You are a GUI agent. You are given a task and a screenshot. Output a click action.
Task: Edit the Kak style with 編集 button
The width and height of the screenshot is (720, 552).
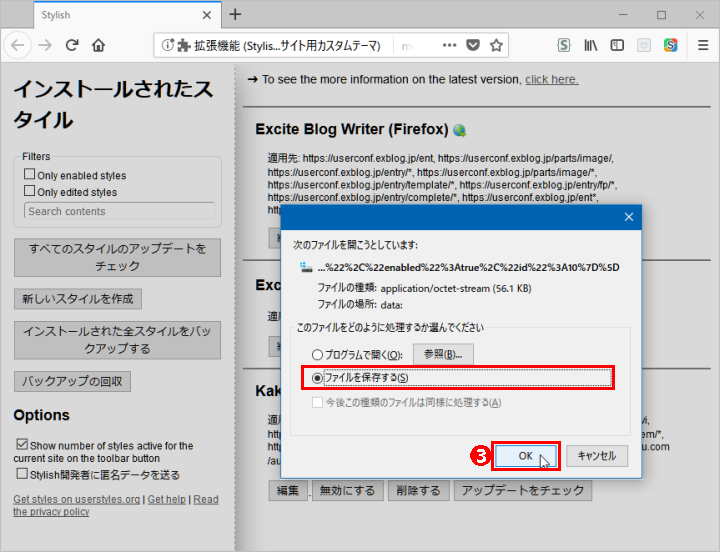click(288, 490)
